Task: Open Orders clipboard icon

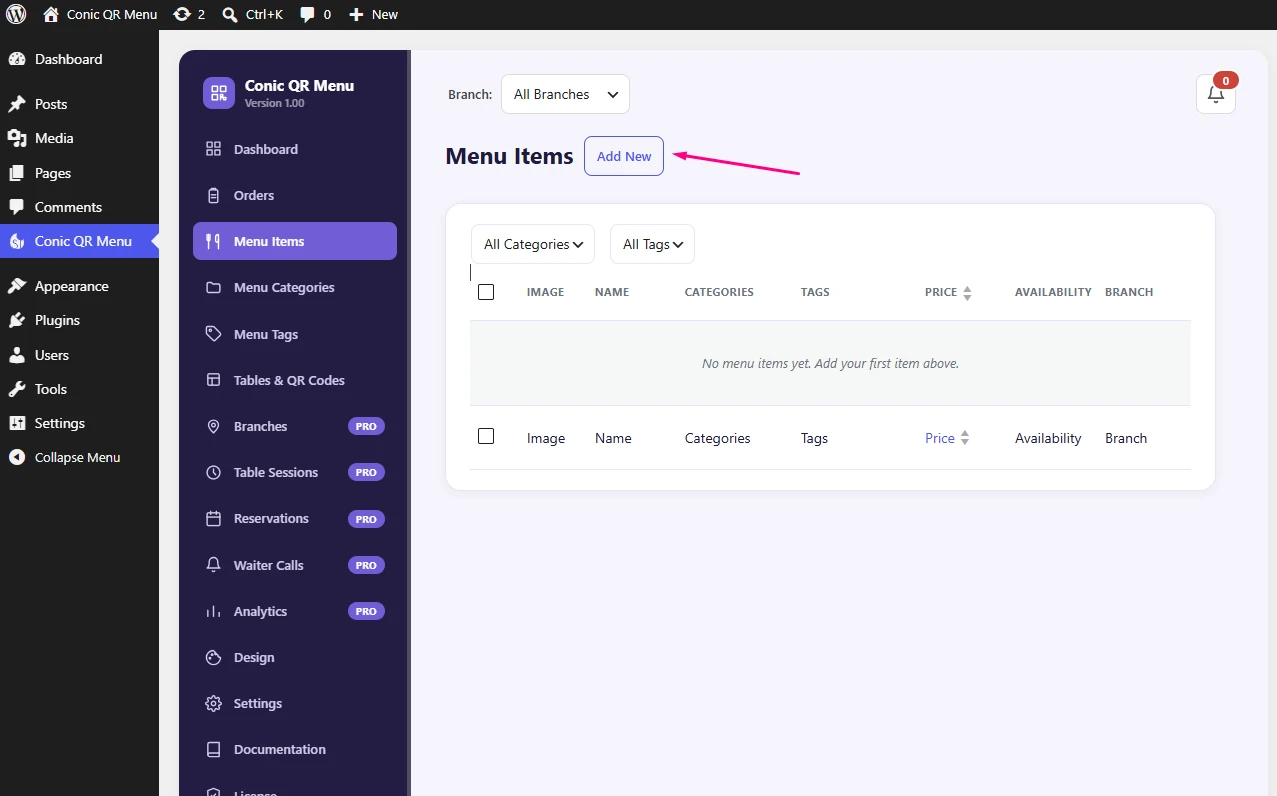Action: (213, 195)
